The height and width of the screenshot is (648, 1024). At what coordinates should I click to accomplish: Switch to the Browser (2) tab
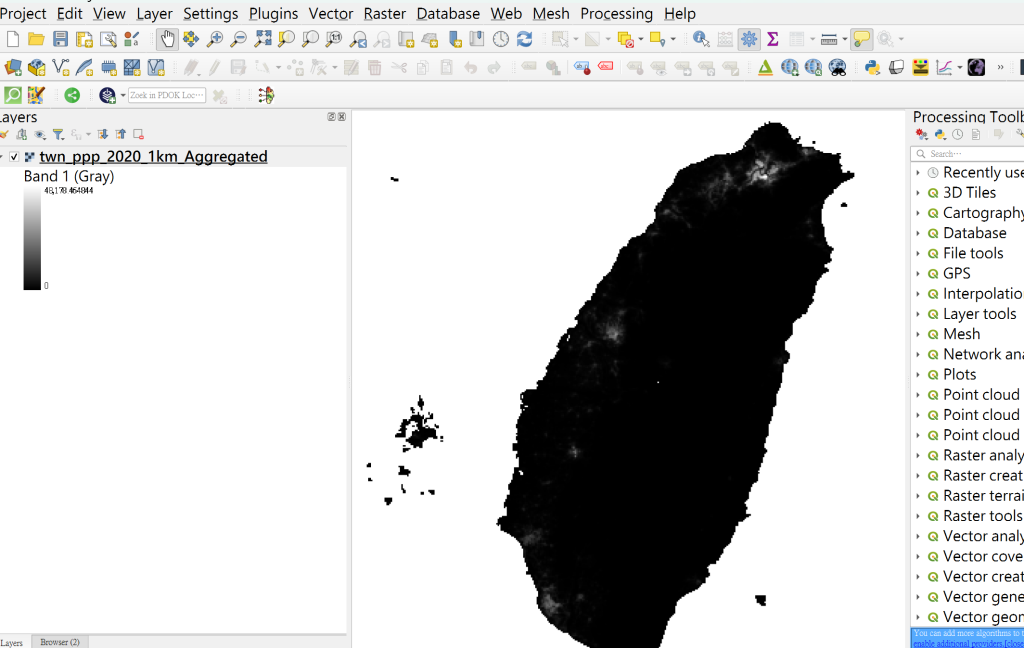60,641
